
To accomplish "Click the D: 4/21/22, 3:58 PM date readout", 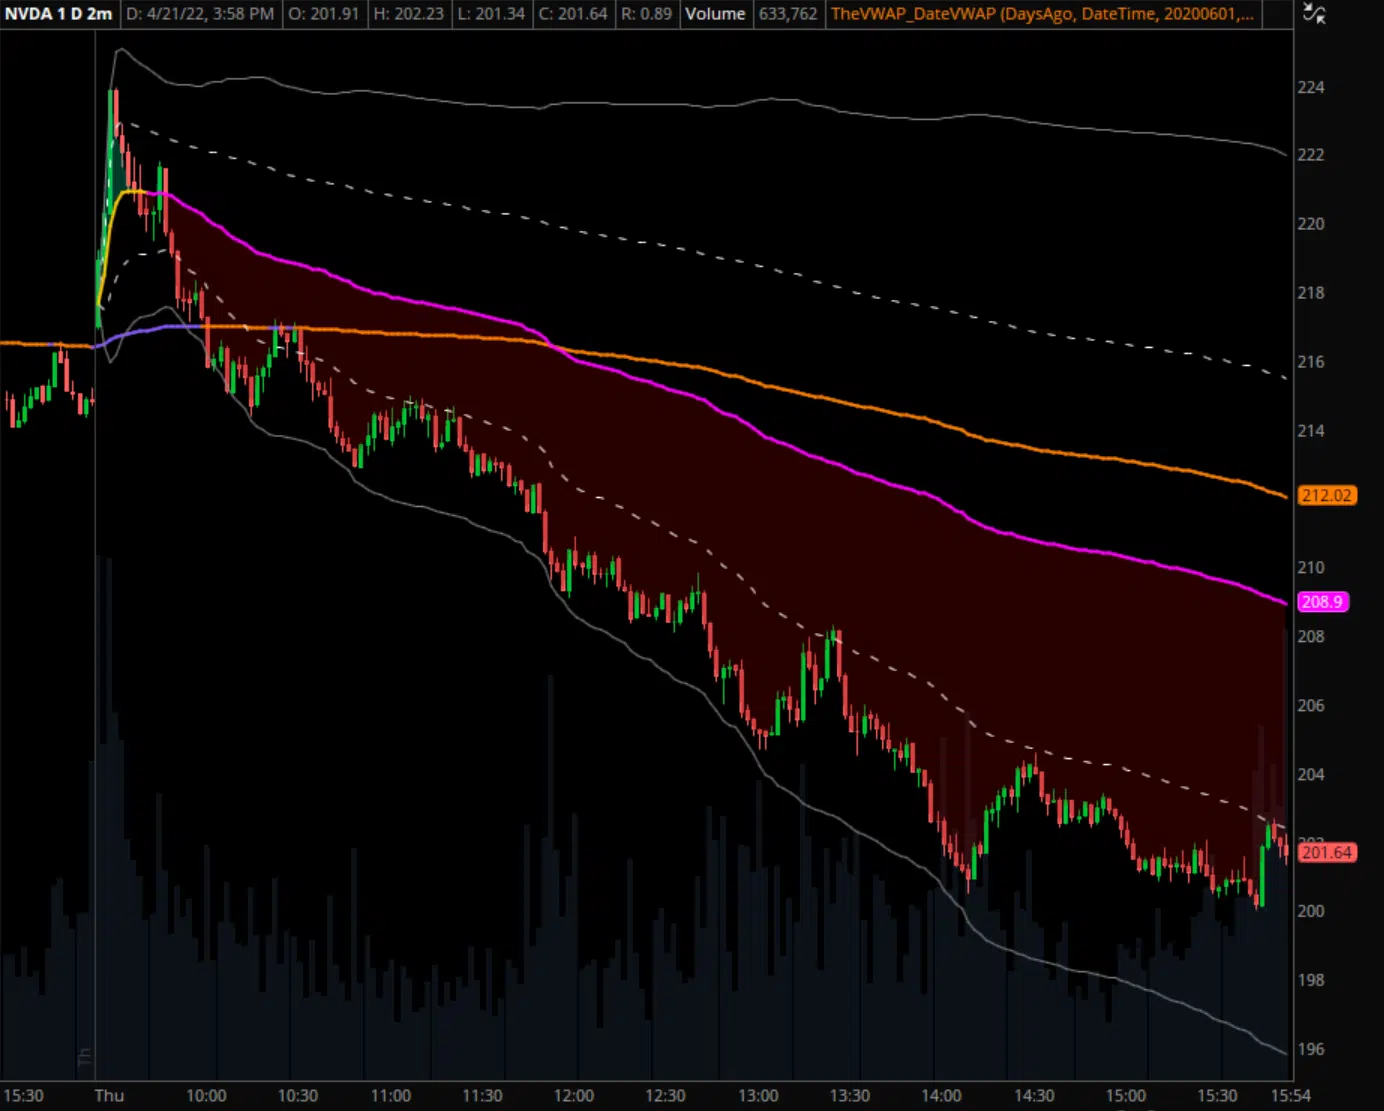I will pyautogui.click(x=200, y=14).
